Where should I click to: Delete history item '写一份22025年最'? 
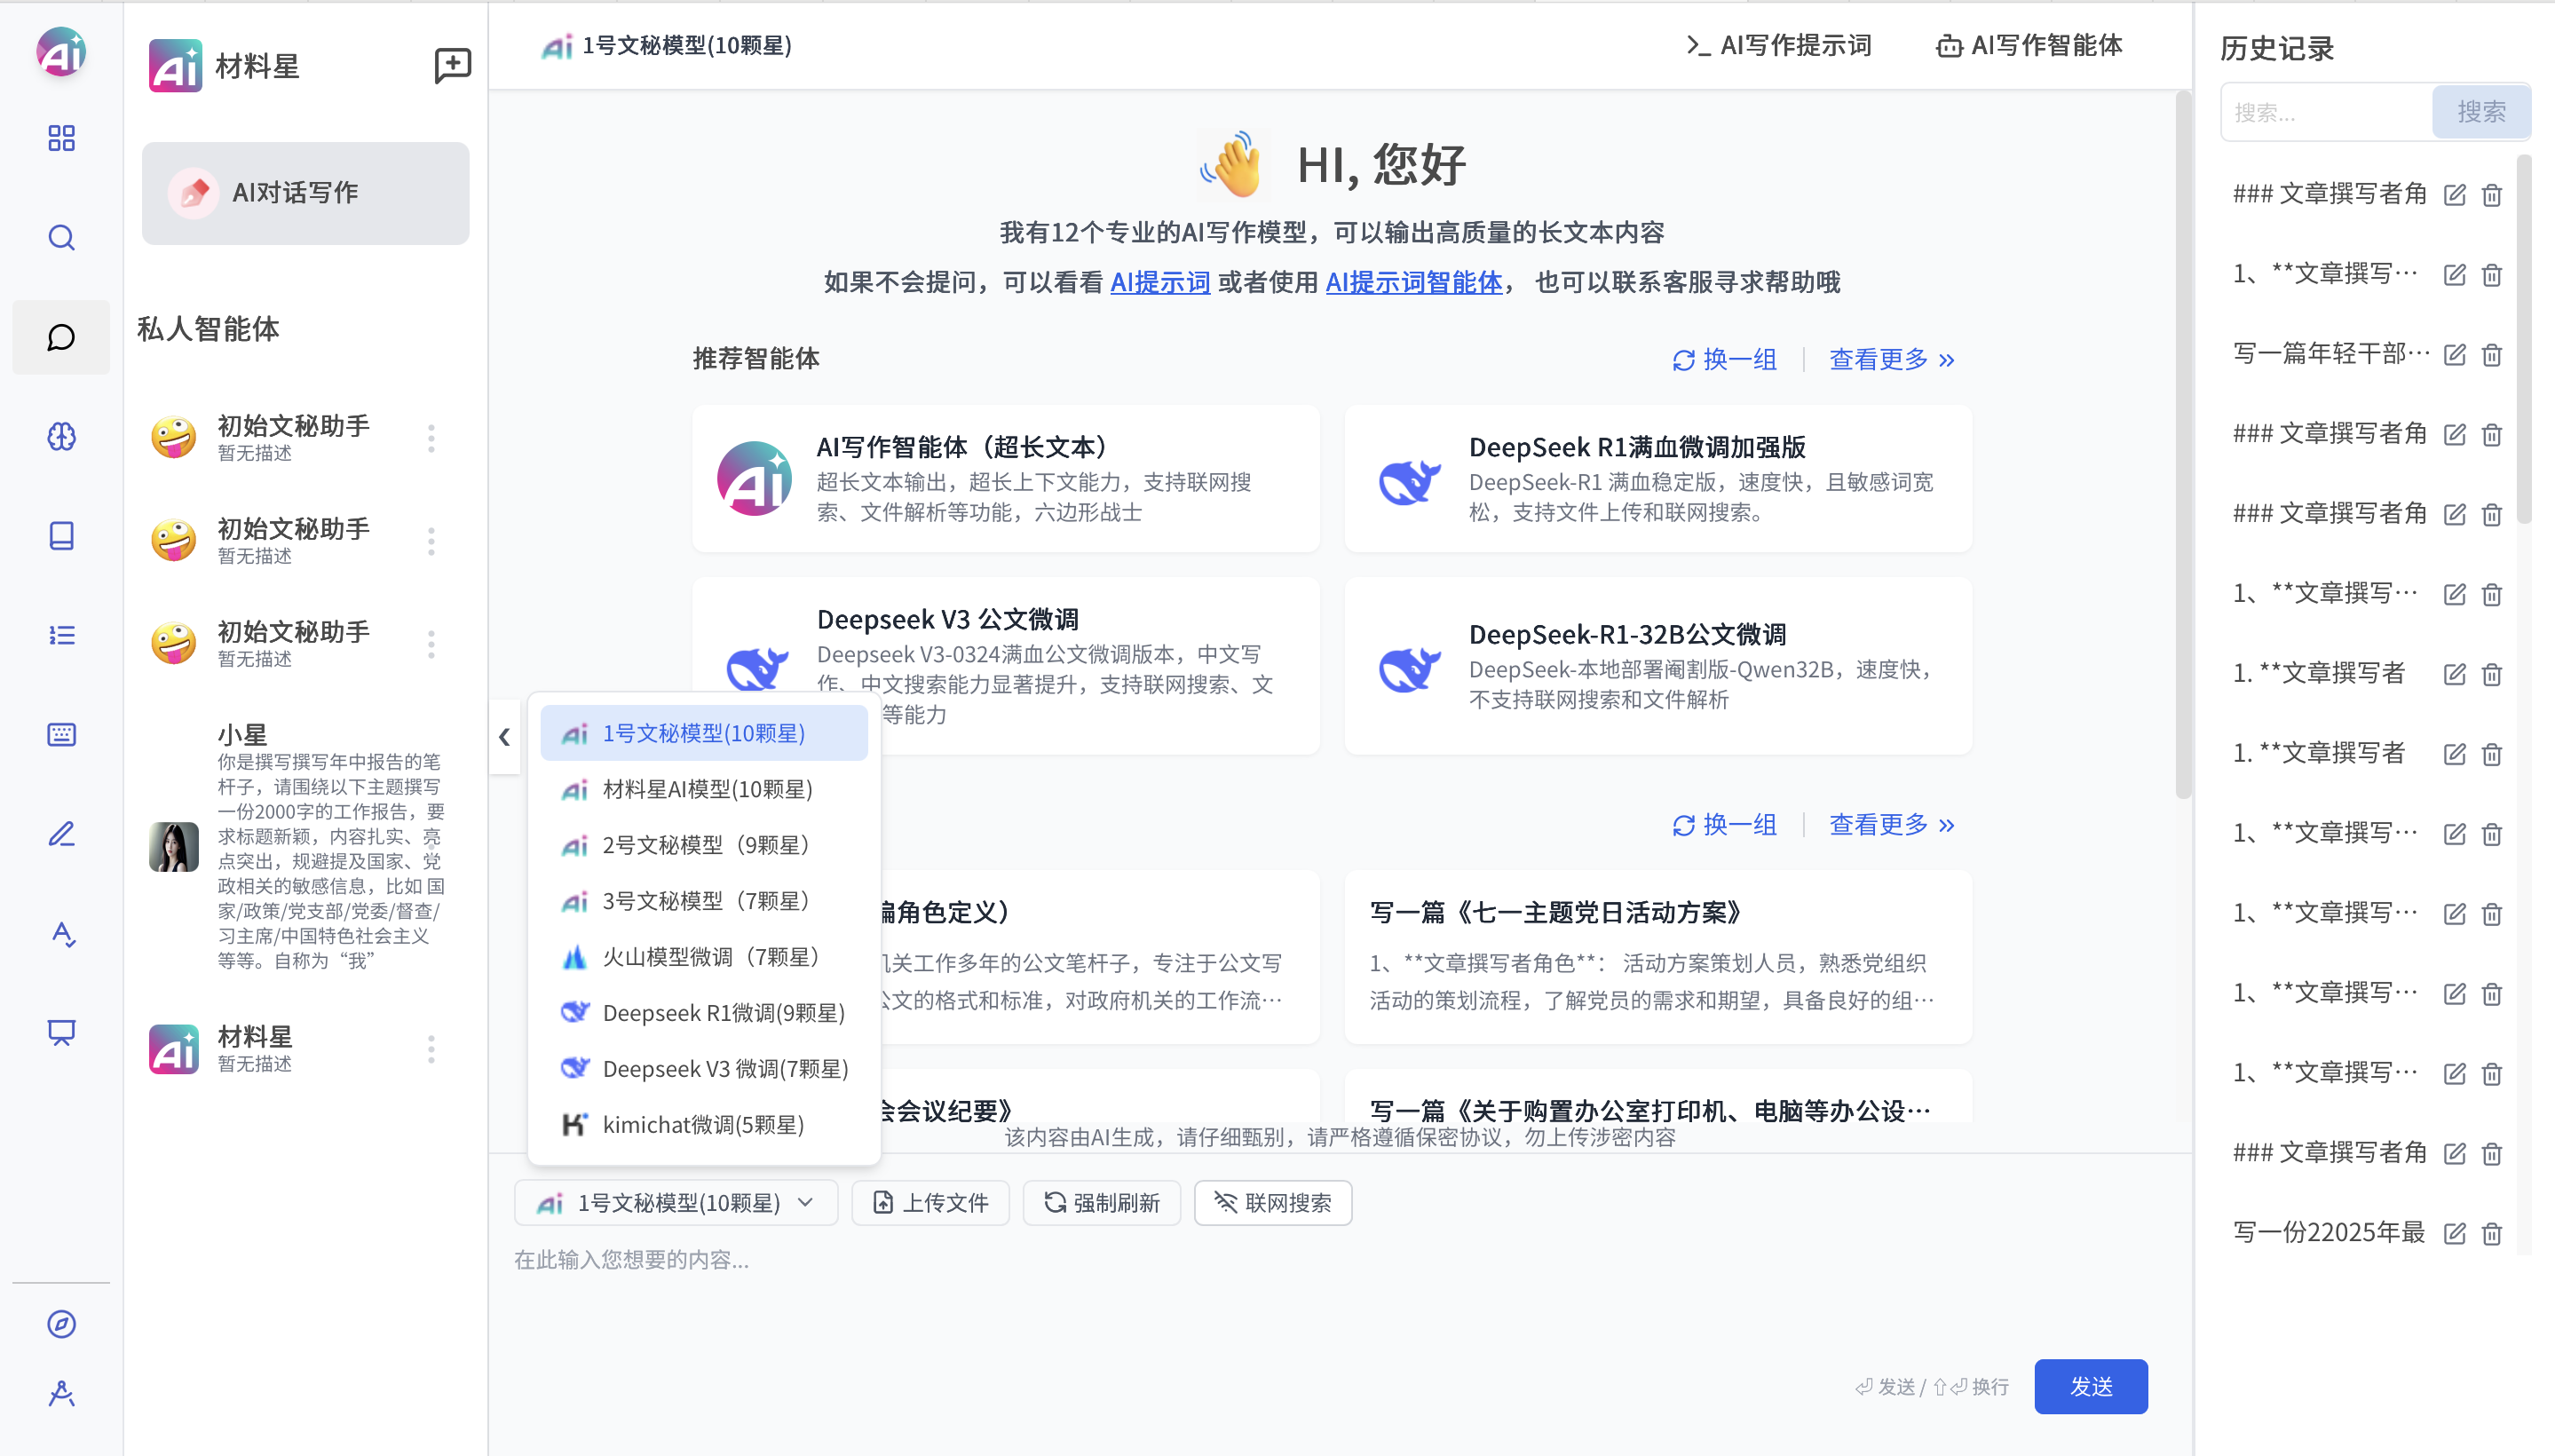(x=2492, y=1233)
